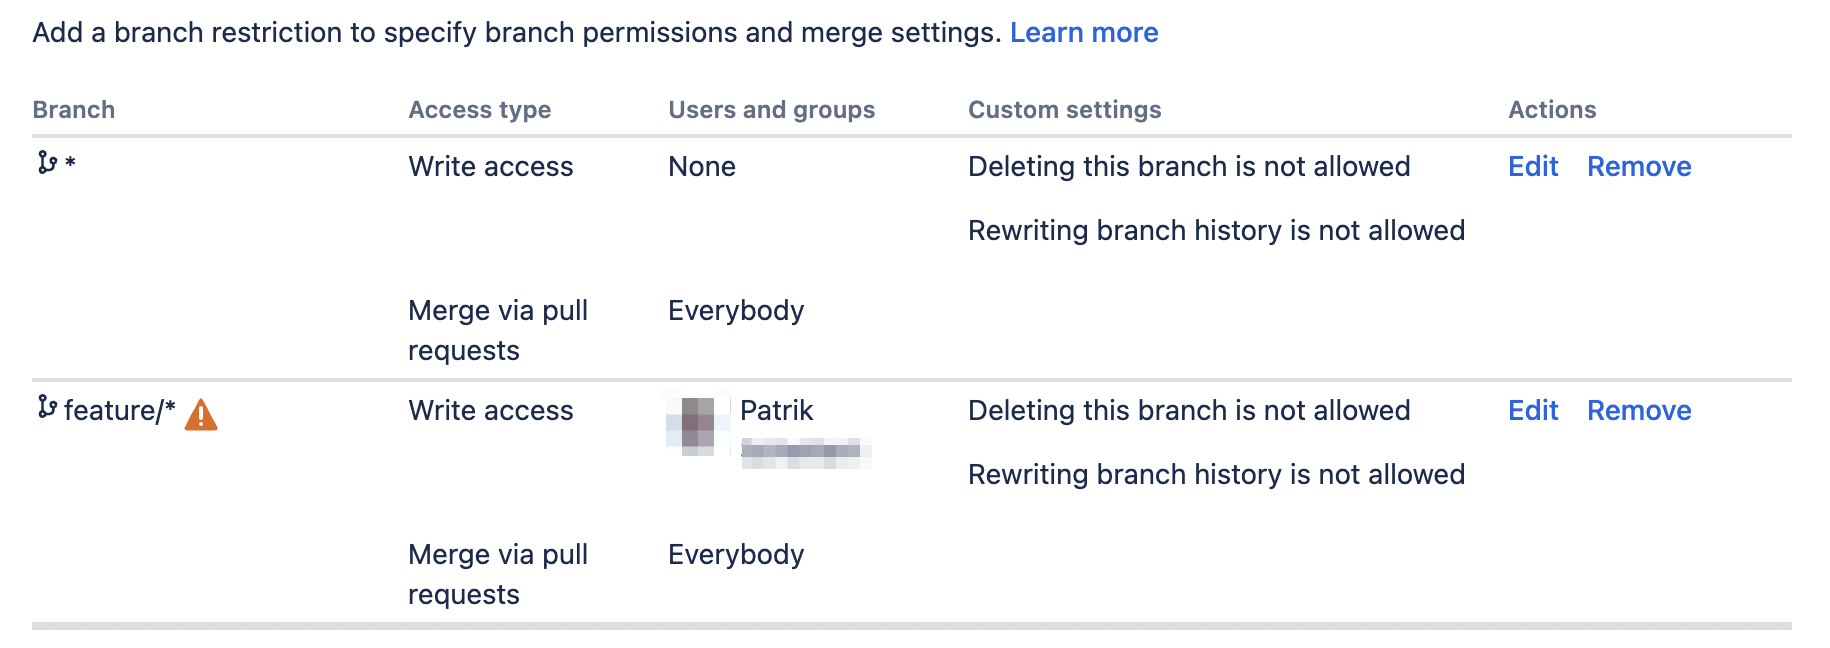This screenshot has height=648, width=1830.
Task: Select the * wildcard branch entry
Action: [x=68, y=166]
